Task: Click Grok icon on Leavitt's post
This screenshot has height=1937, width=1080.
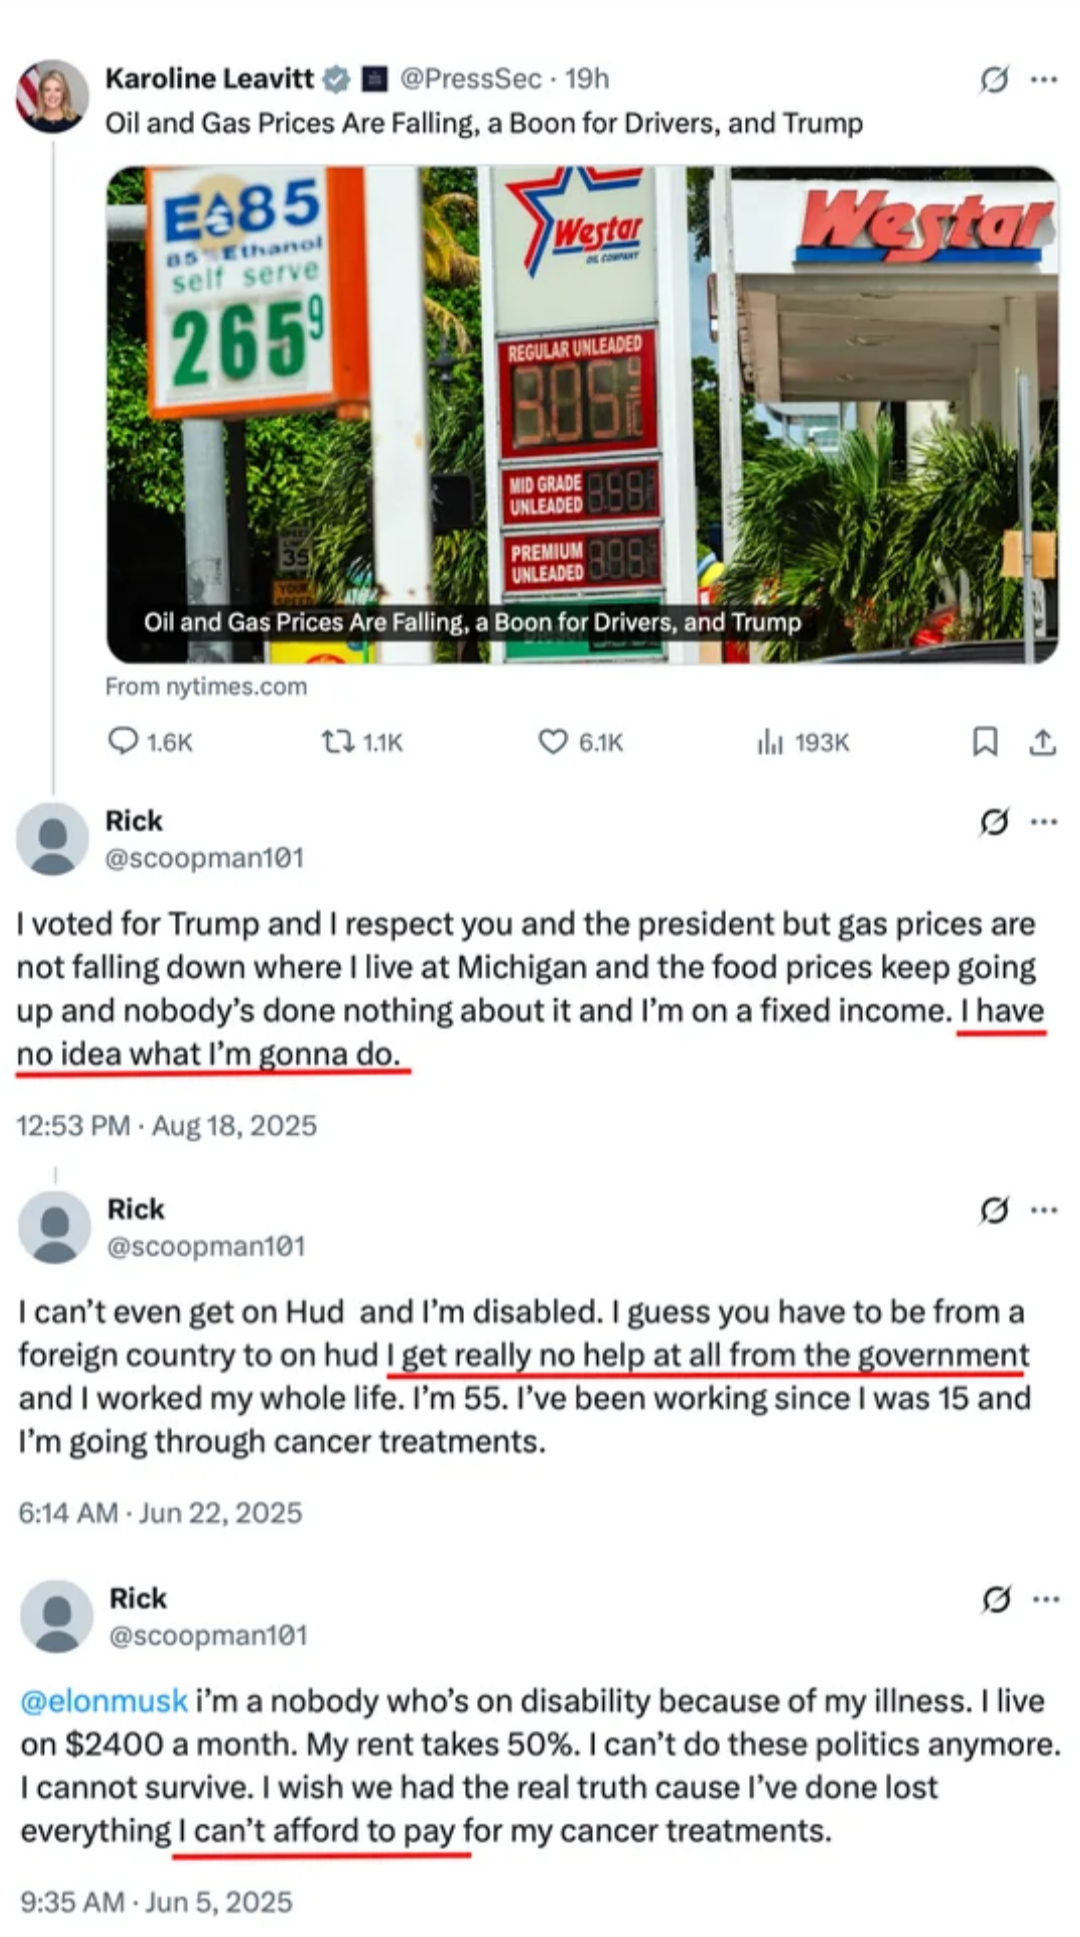Action: [x=993, y=79]
